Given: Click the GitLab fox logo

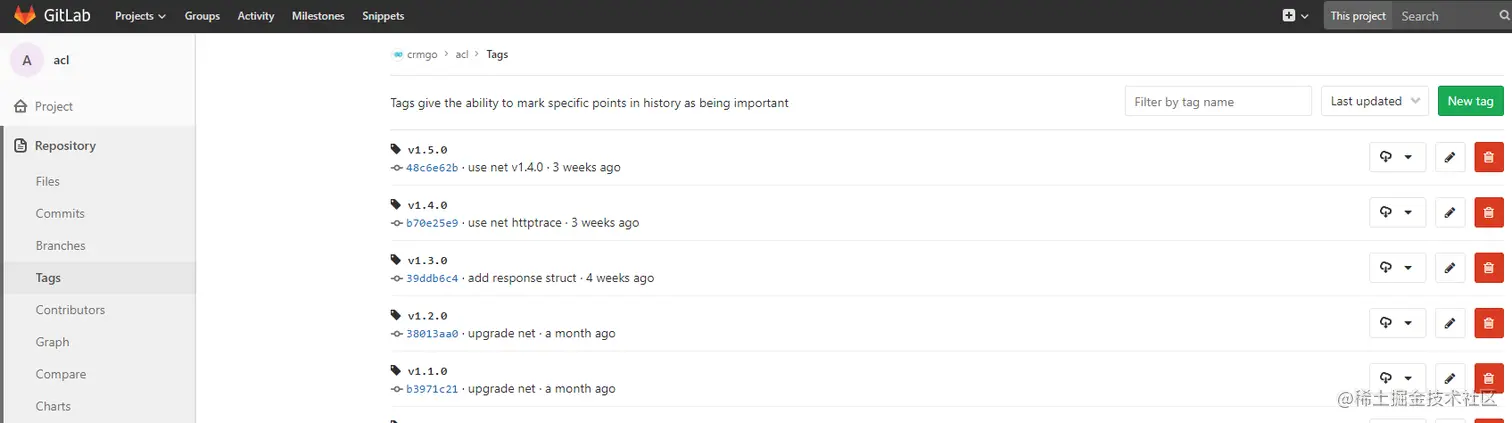Looking at the screenshot, I should (24, 16).
